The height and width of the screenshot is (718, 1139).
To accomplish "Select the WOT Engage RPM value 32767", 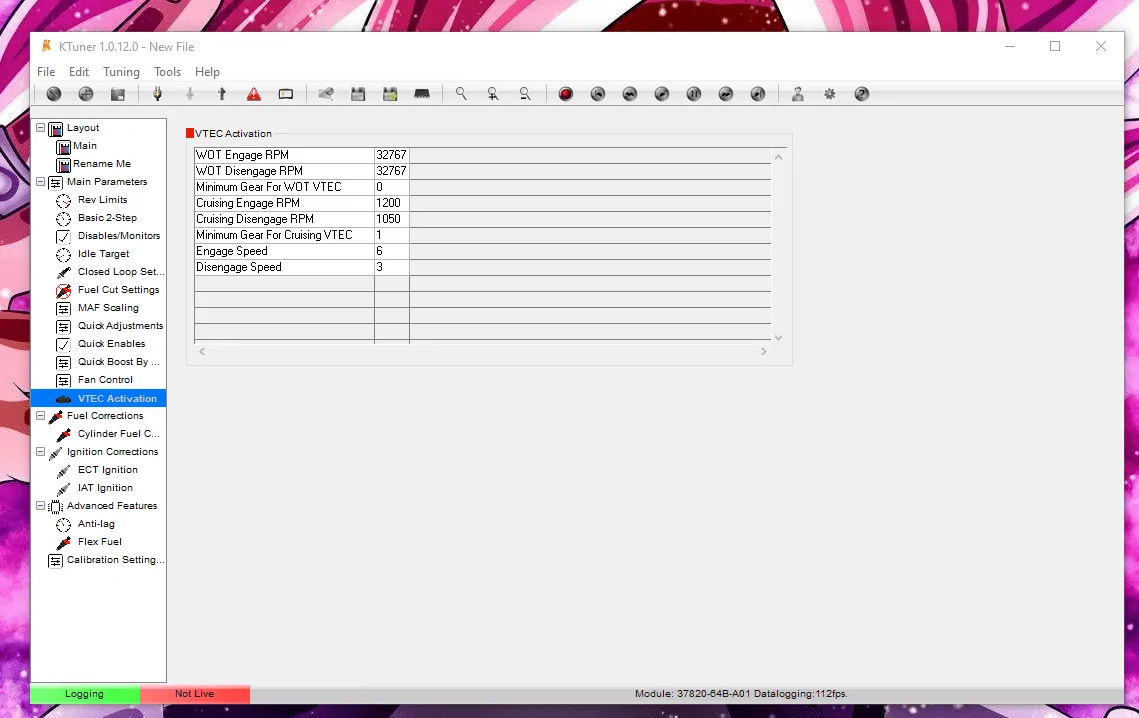I will 392,155.
